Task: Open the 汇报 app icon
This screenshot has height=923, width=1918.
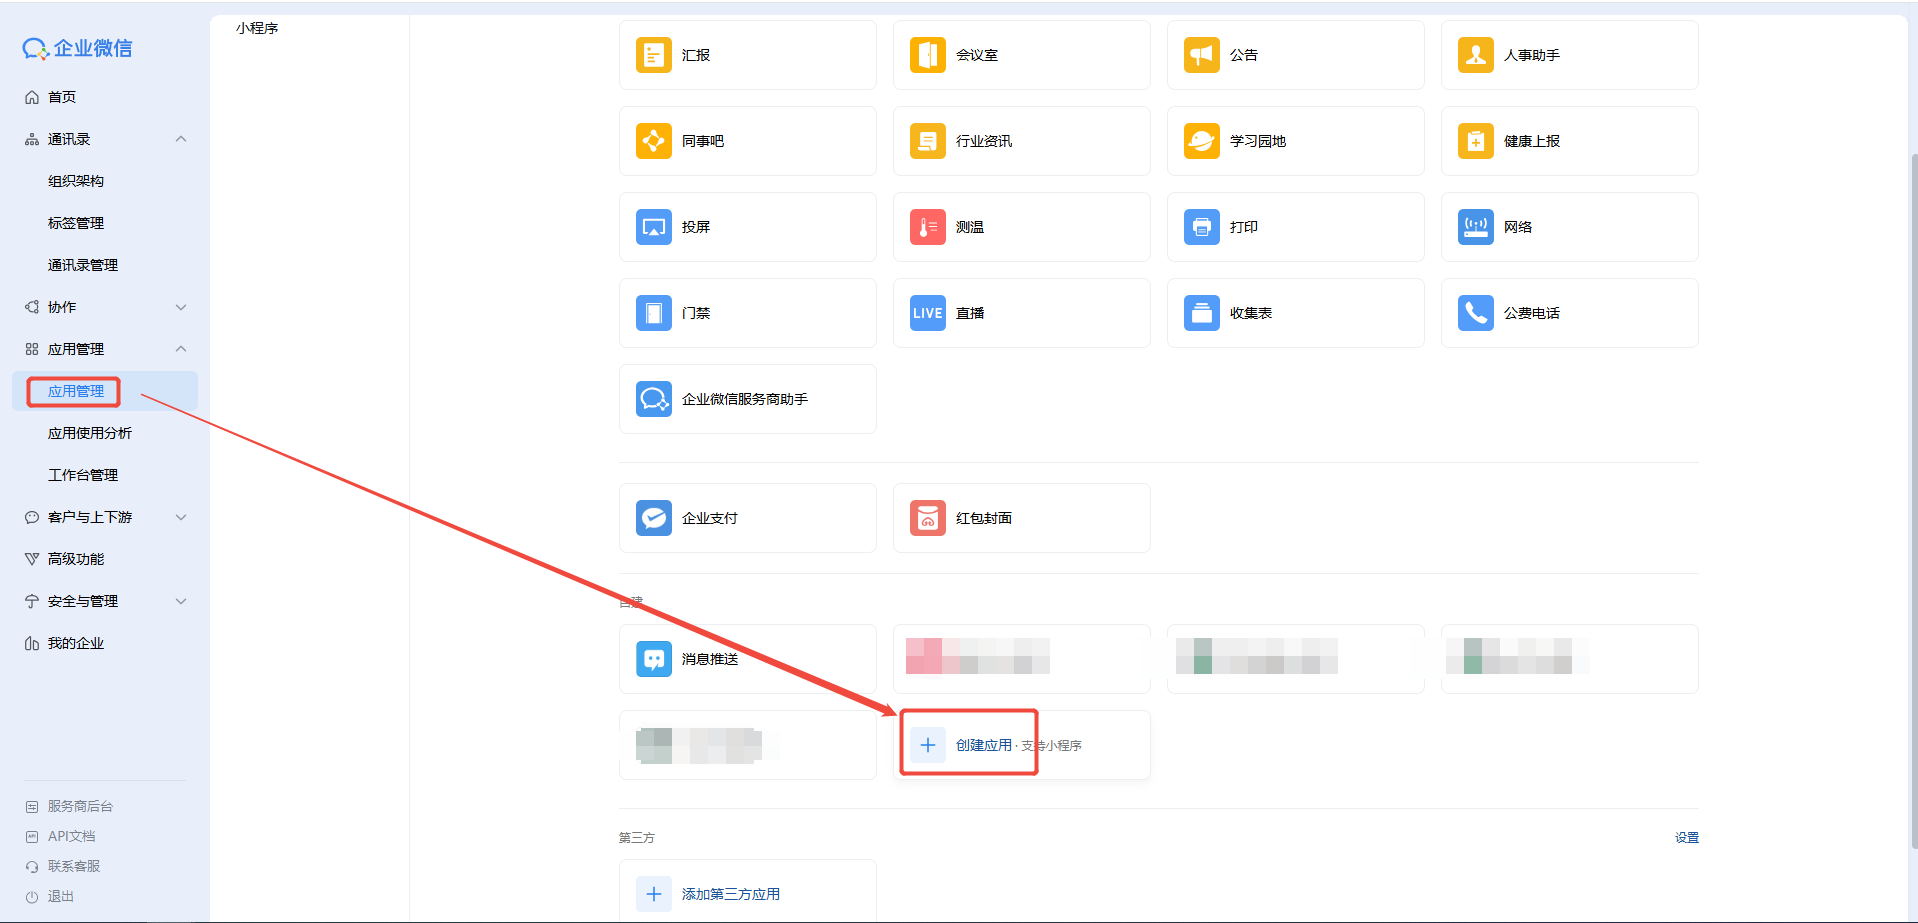Action: tap(654, 55)
